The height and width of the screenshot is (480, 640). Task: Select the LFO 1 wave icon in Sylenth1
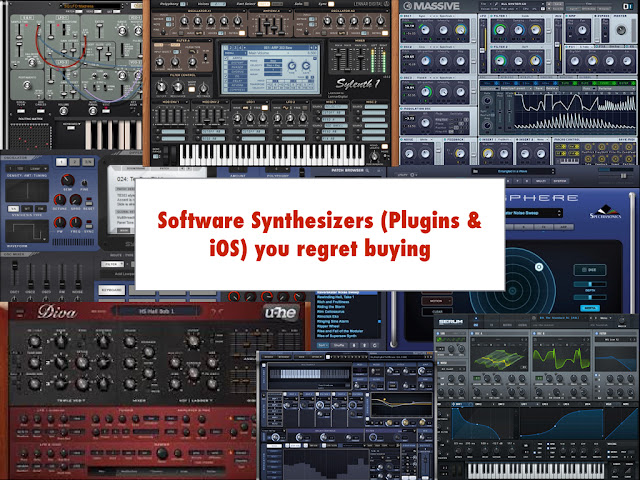246,107
